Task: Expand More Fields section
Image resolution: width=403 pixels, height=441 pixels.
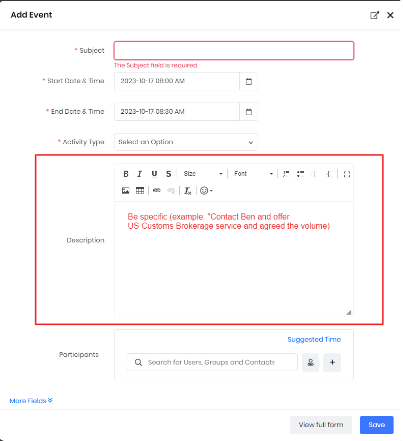Action: coord(31,400)
